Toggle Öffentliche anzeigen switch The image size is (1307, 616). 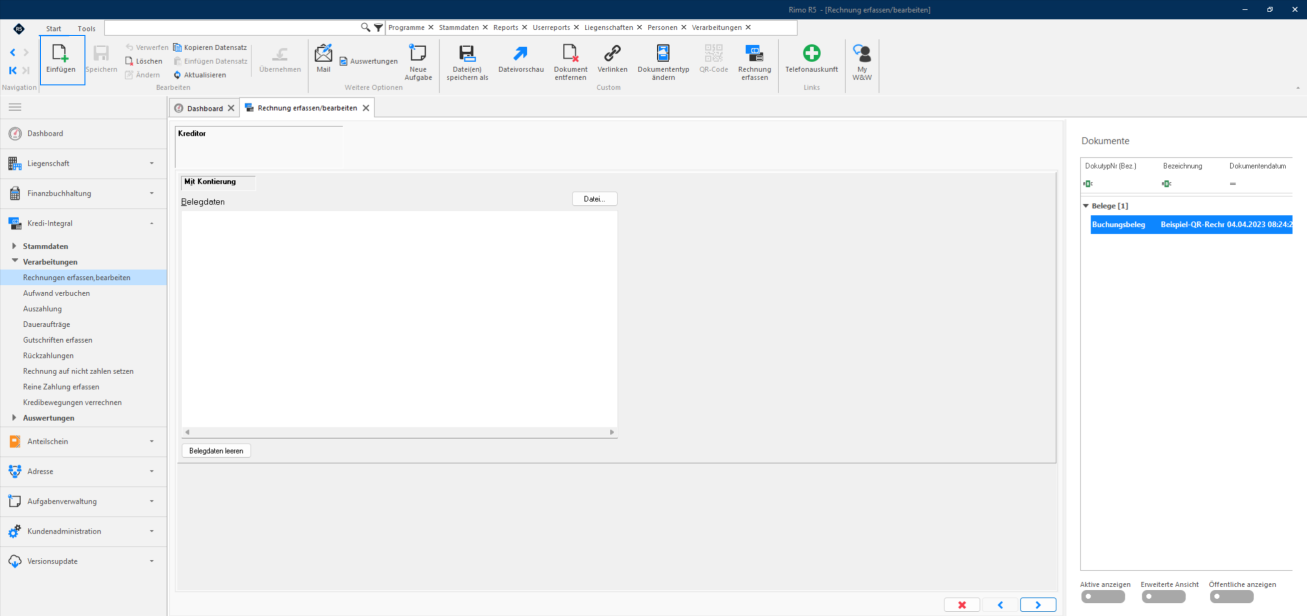click(1231, 597)
